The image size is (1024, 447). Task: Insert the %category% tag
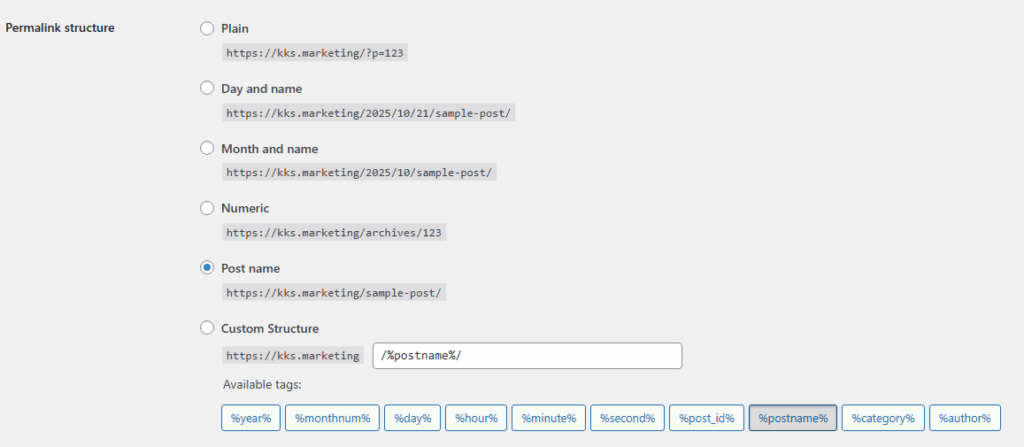click(882, 418)
